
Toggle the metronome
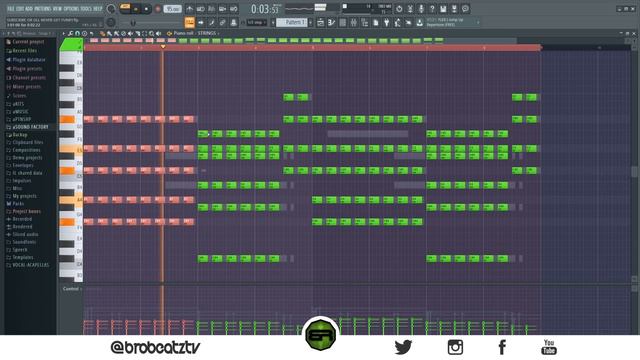[190, 9]
